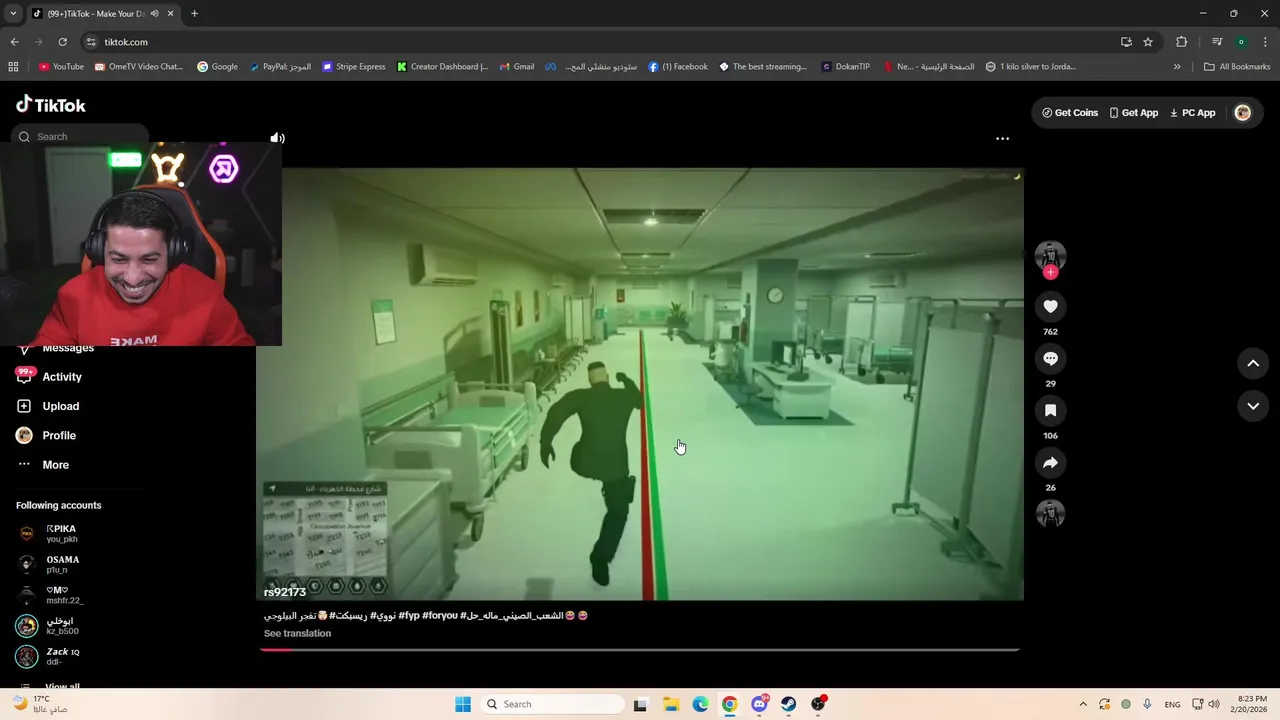Open Microsoft Edge from taskbar
The height and width of the screenshot is (720, 1280).
700,704
